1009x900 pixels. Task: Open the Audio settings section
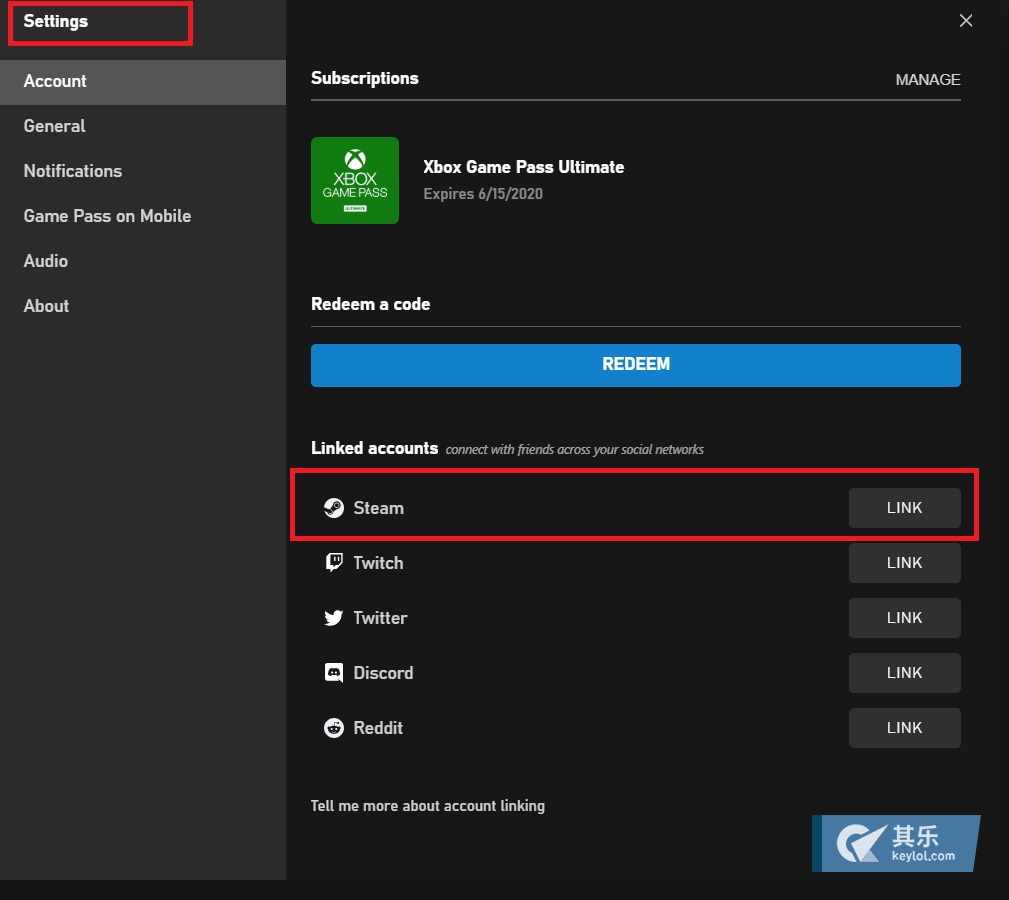coord(45,261)
